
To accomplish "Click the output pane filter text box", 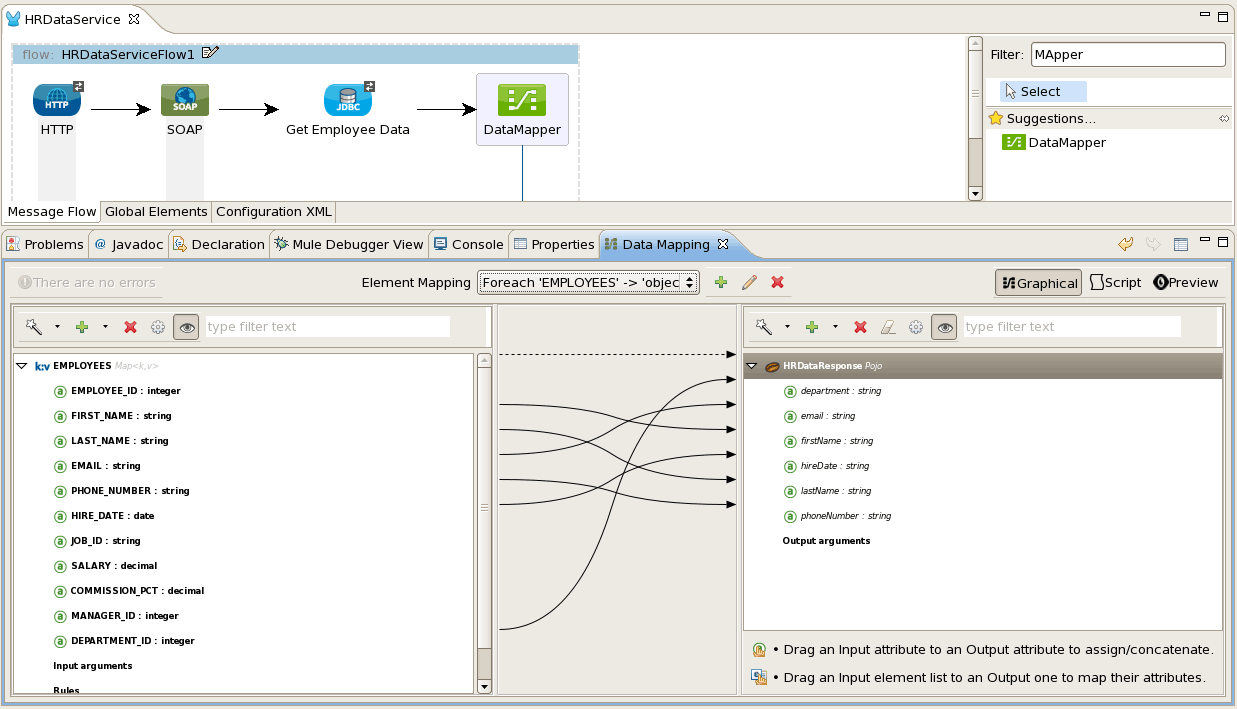I will [1072, 327].
